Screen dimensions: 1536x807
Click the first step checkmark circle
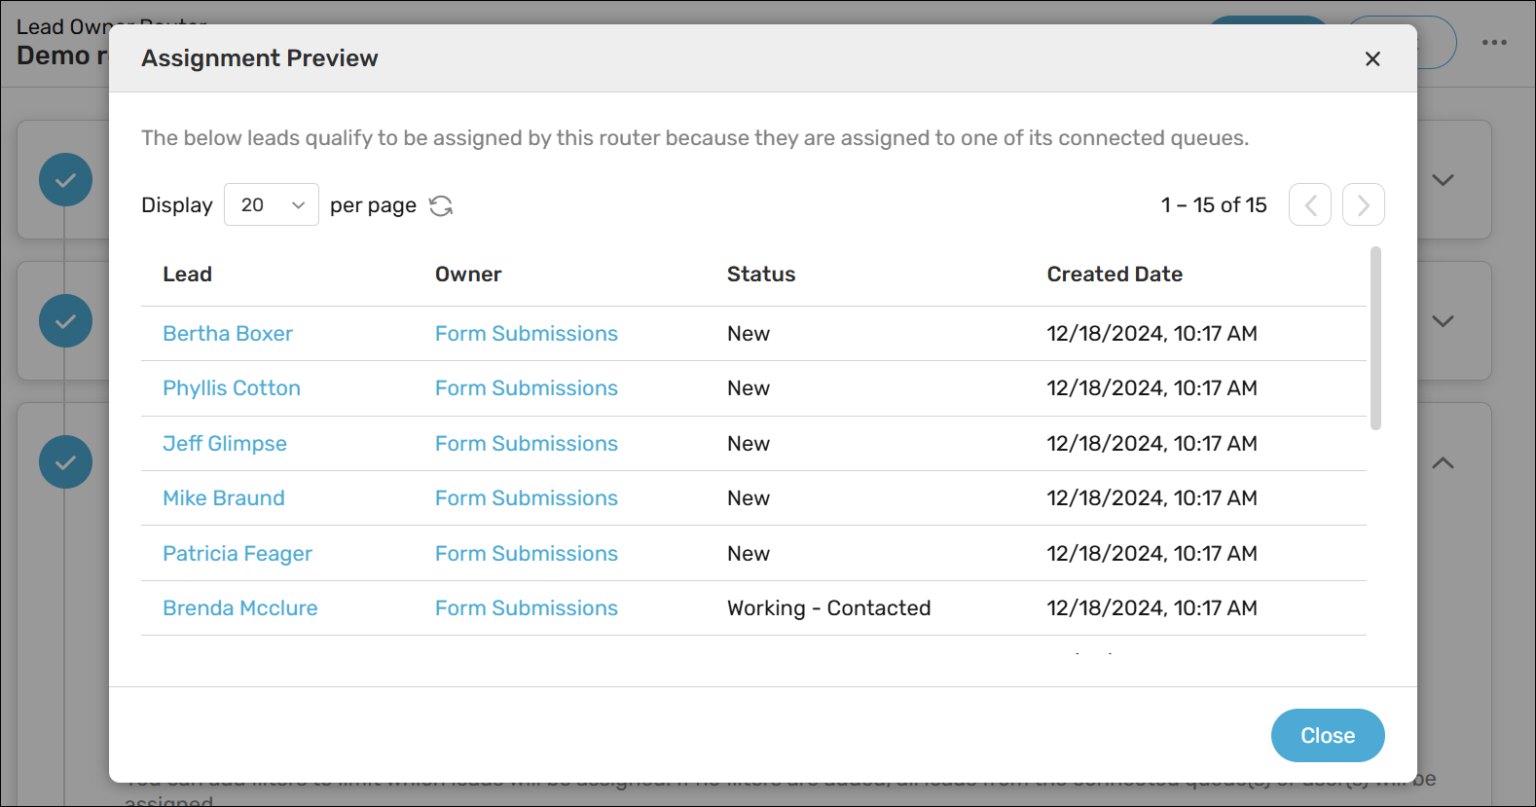tap(66, 181)
